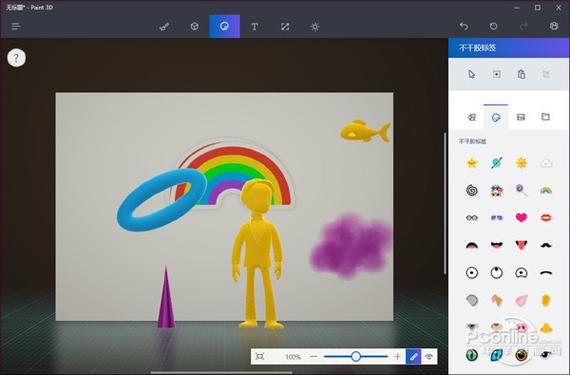
Task: Click the fit-to-screen zoom icon
Action: 260,356
